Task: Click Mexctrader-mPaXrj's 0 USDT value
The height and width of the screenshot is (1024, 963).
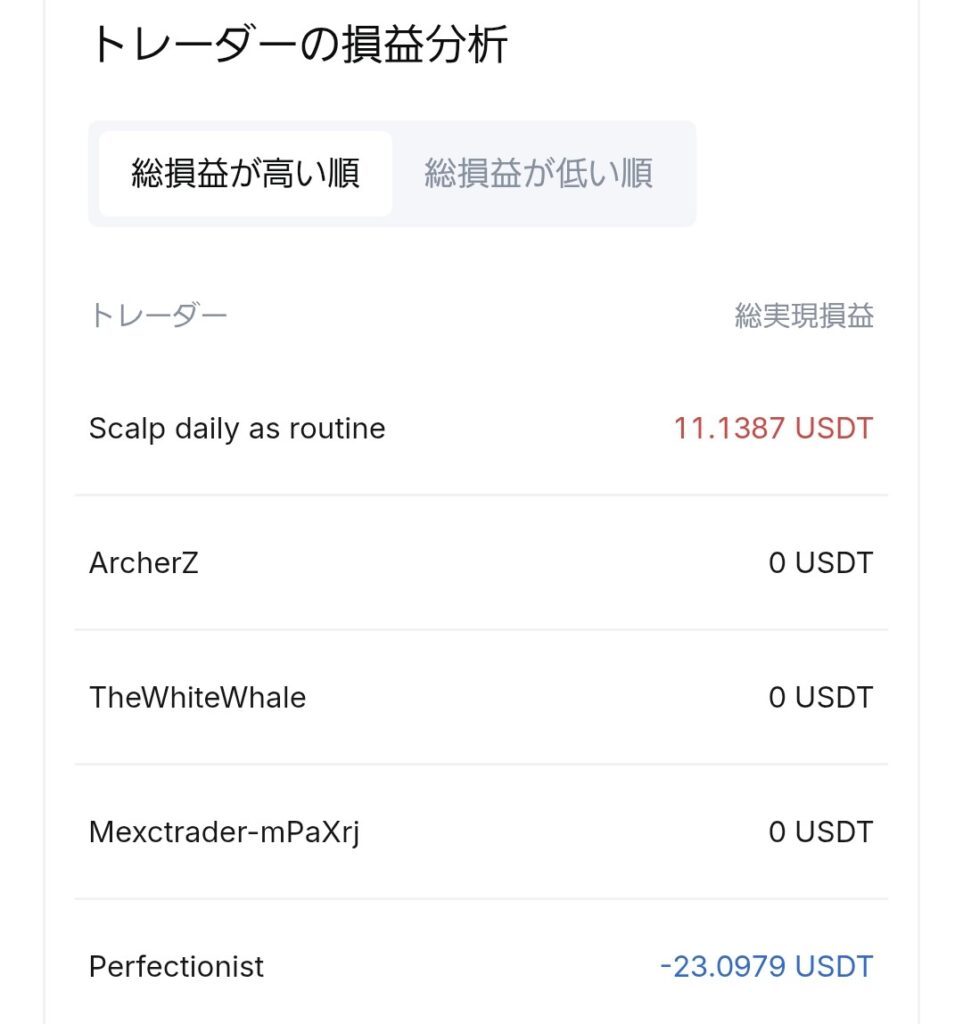Action: point(820,832)
